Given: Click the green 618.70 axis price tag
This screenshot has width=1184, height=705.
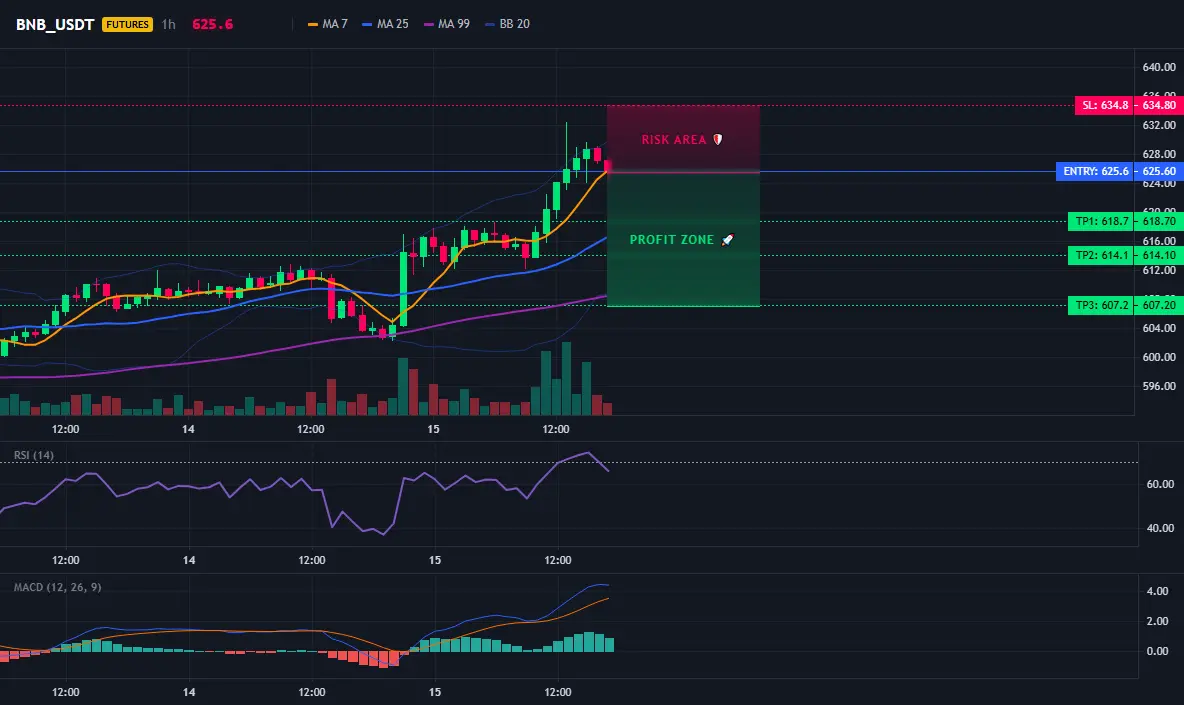Looking at the screenshot, I should (x=1159, y=221).
